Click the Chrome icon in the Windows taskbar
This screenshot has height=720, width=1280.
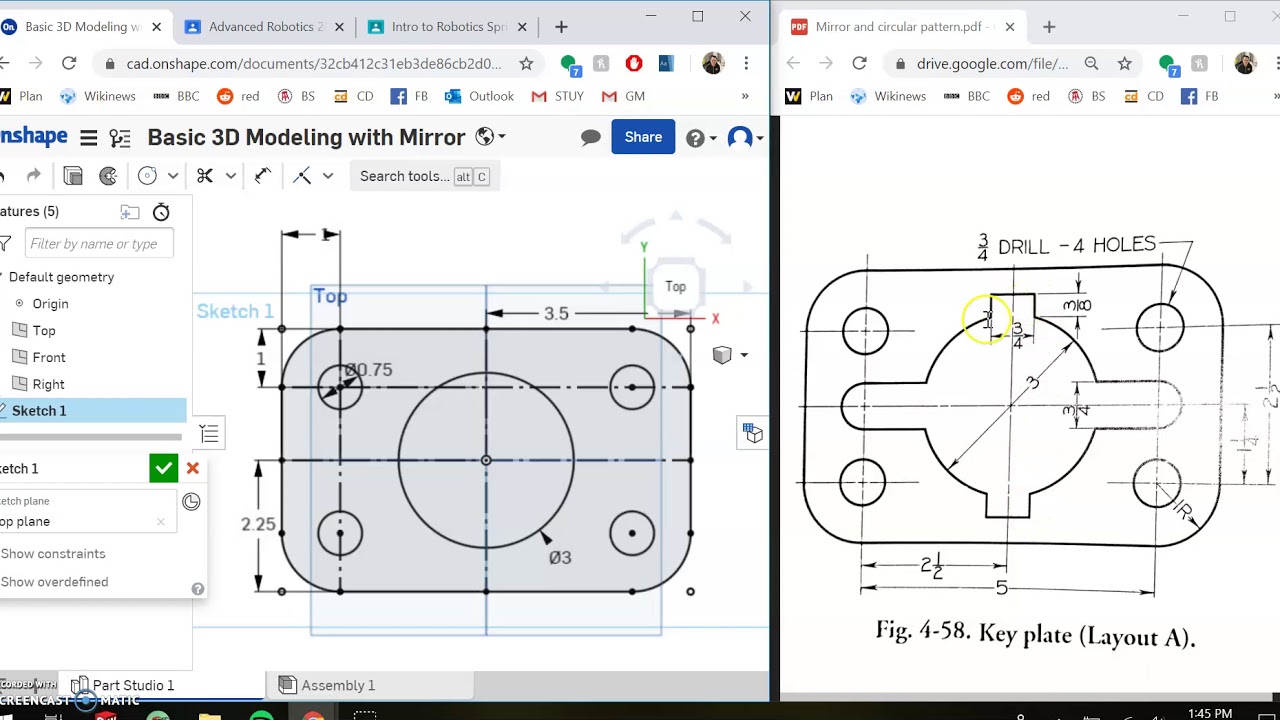314,715
